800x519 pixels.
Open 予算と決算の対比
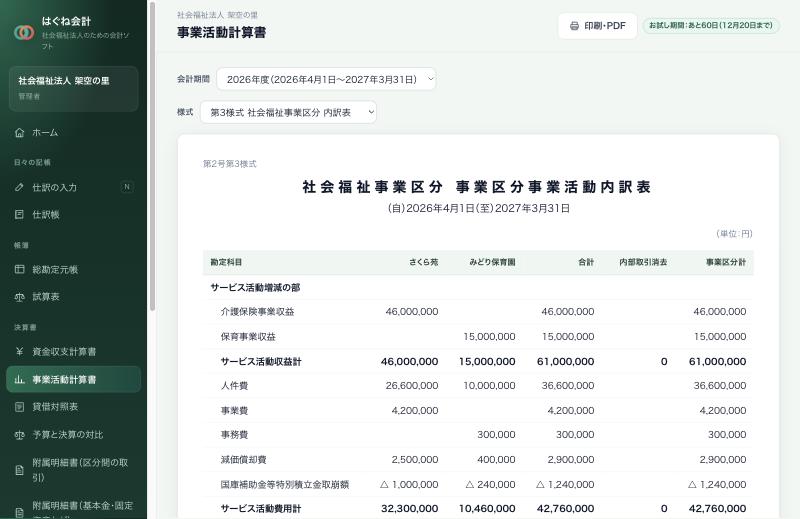[x=73, y=435]
